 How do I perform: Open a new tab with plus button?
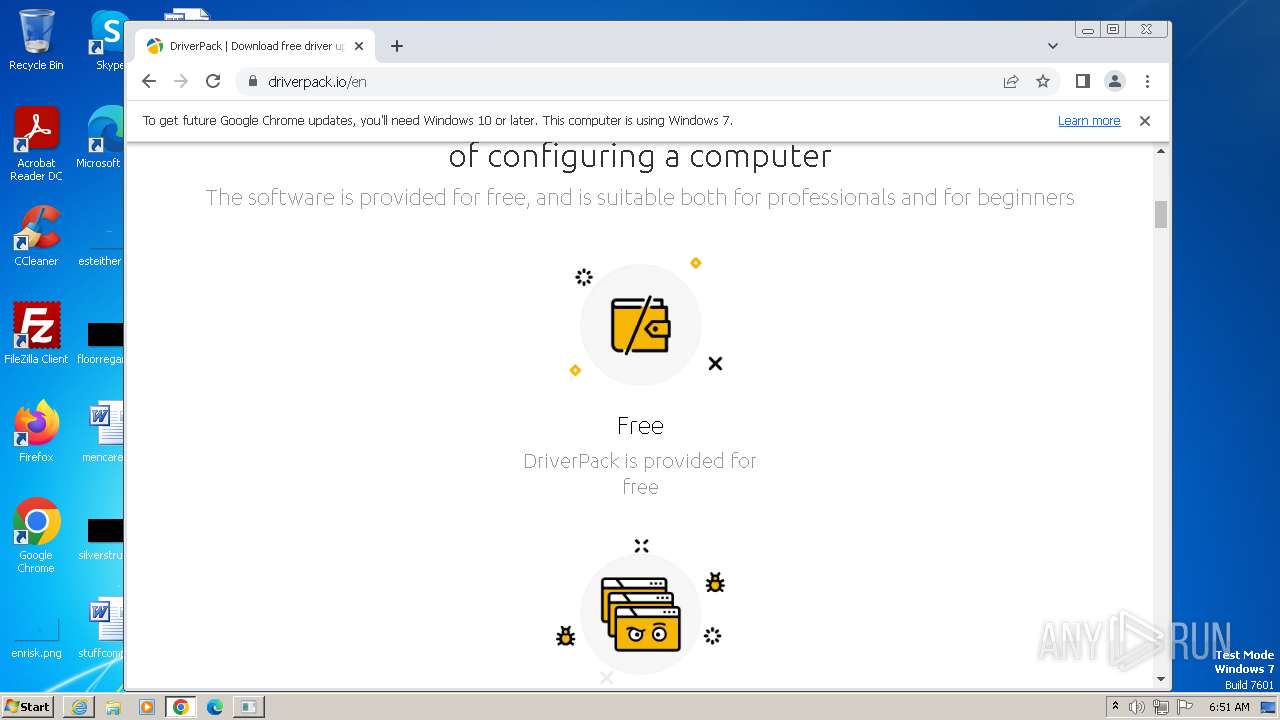coord(397,46)
